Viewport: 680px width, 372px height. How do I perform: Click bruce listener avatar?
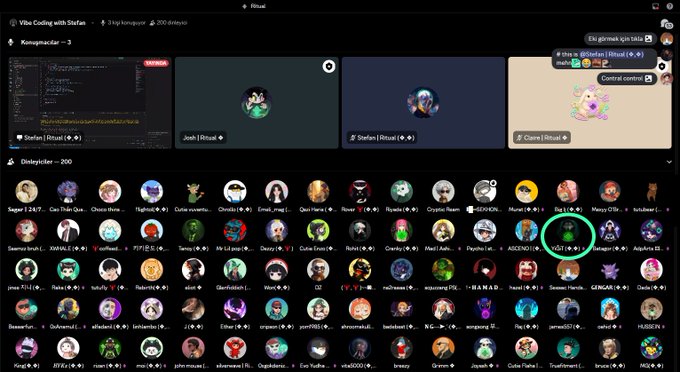(x=610, y=348)
